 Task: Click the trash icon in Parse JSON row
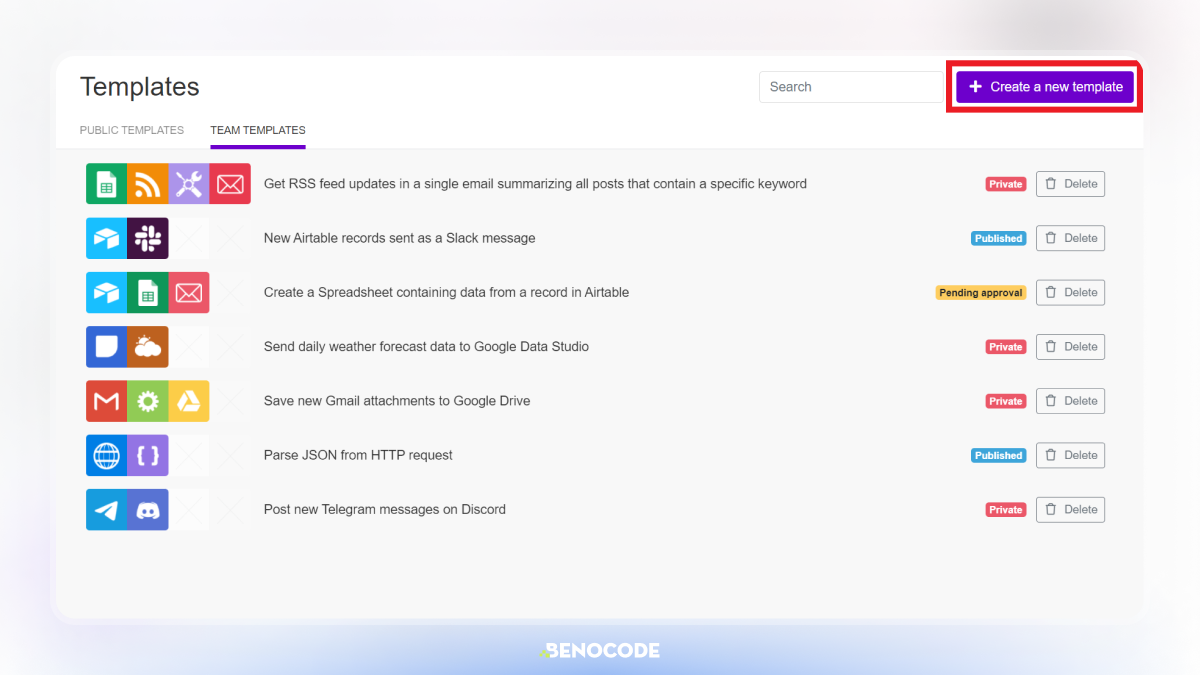tap(1051, 455)
